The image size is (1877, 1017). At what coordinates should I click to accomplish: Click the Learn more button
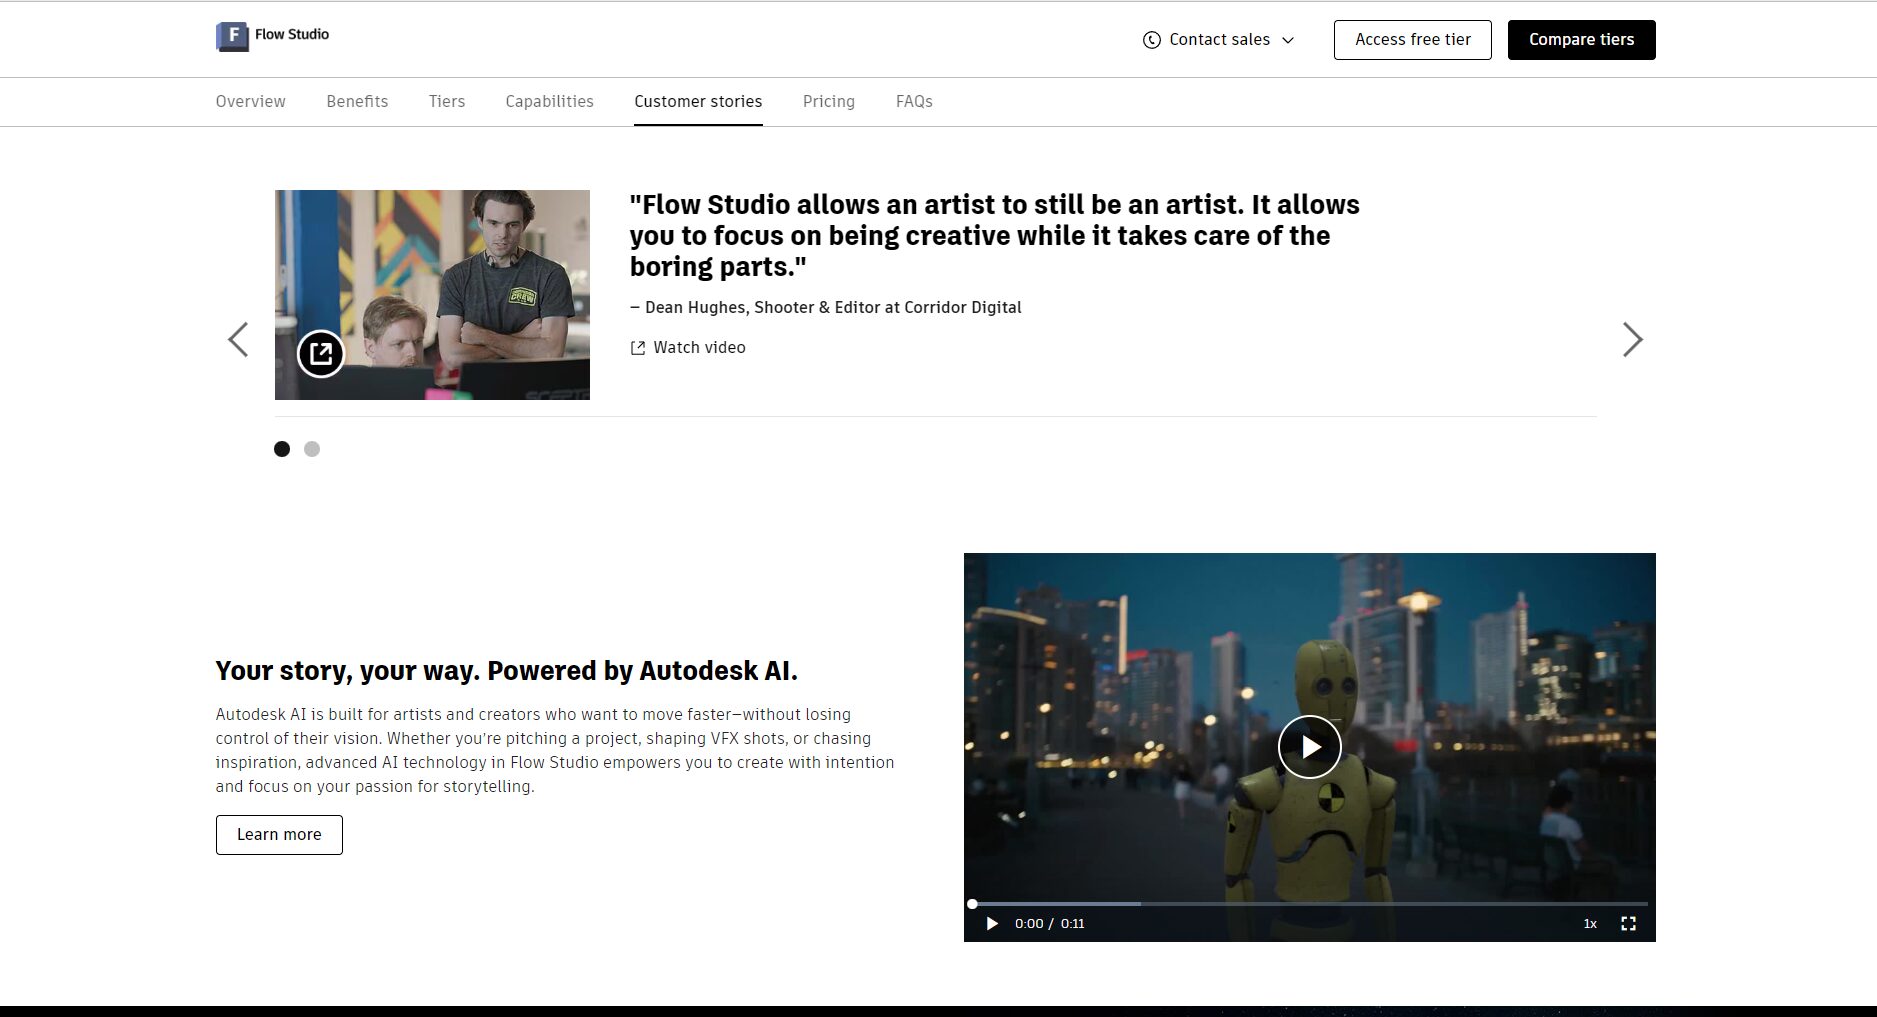[x=279, y=835]
